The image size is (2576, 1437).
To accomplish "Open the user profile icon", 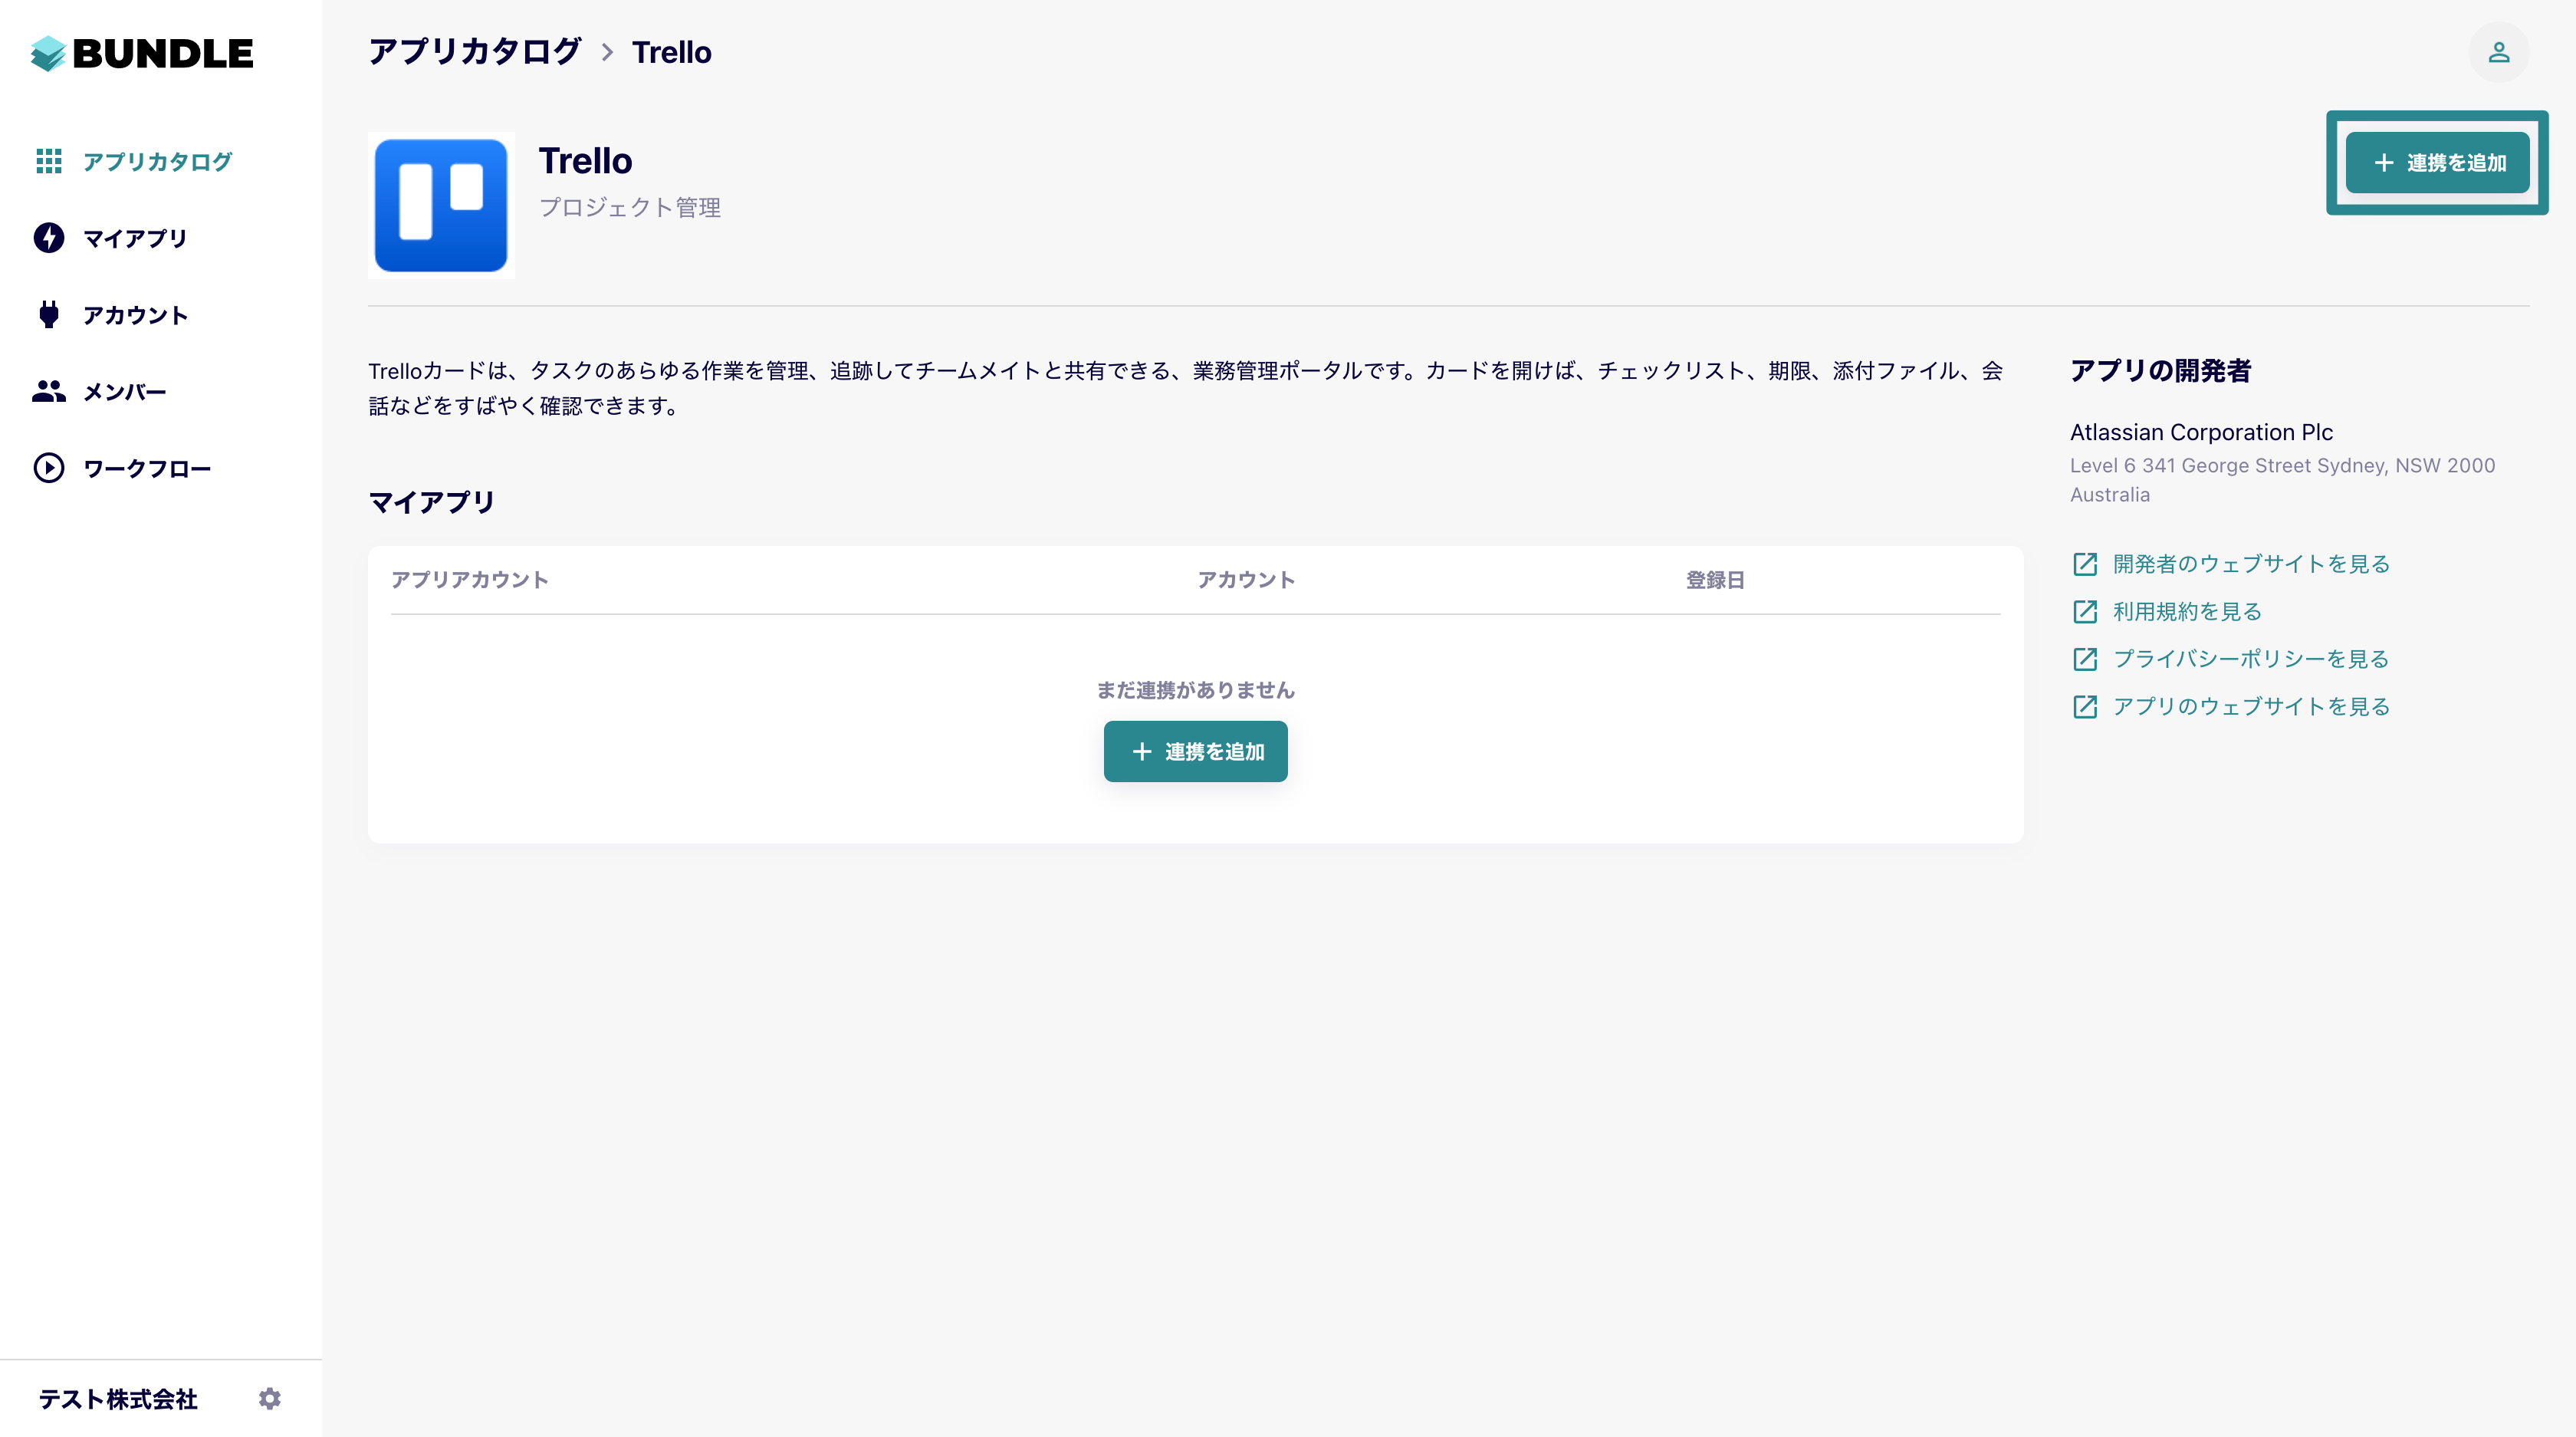I will click(2498, 52).
